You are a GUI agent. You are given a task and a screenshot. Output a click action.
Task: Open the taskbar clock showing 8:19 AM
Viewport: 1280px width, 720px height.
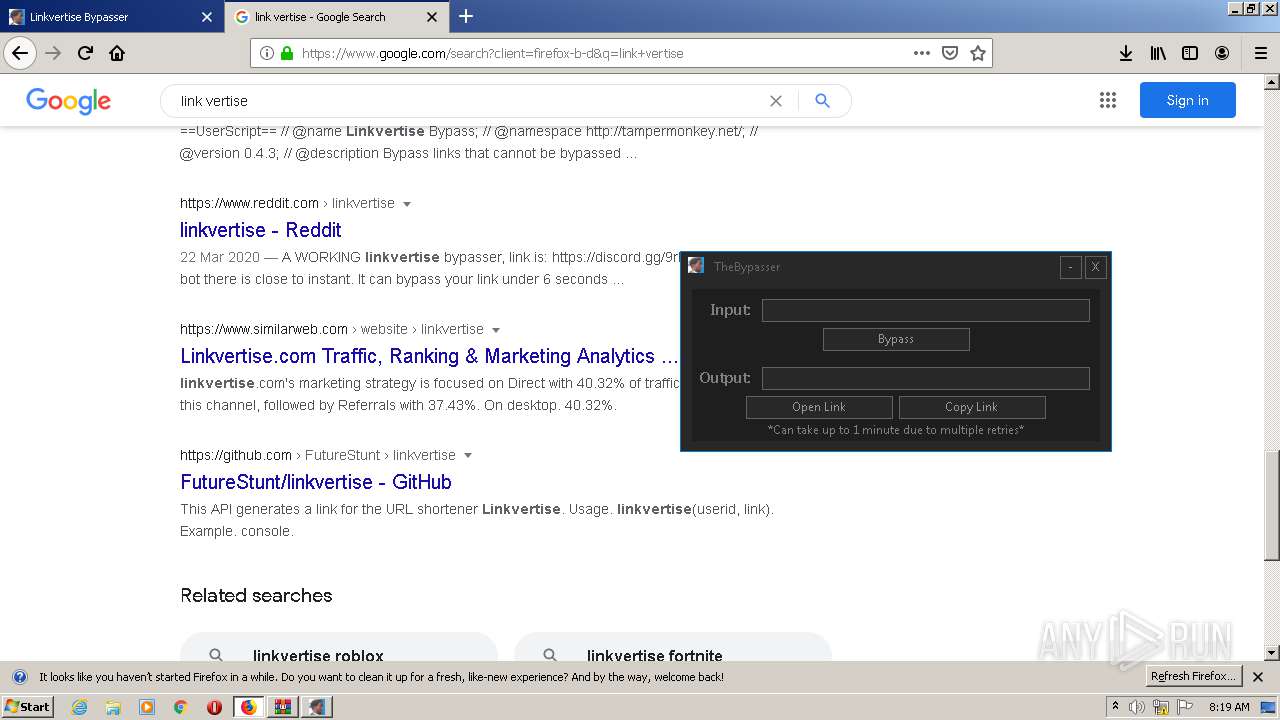pyautogui.click(x=1229, y=707)
